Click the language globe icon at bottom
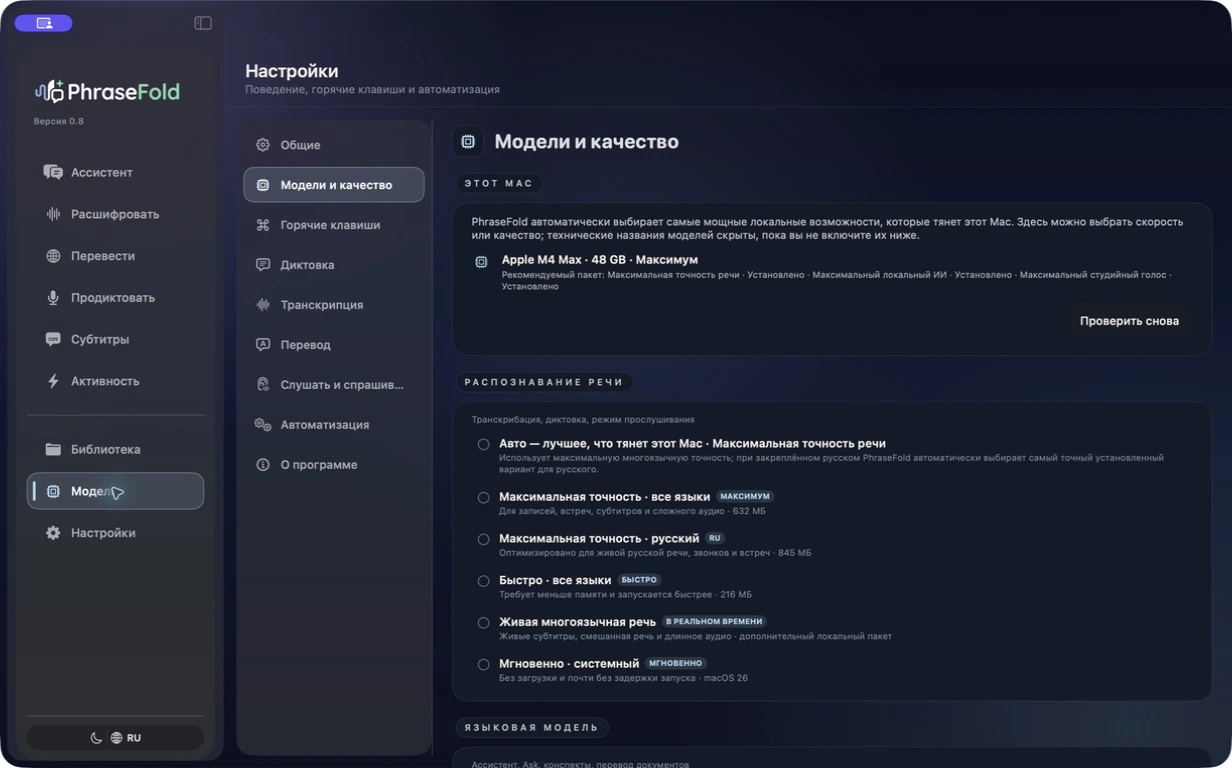The width and height of the screenshot is (1232, 768). click(x=116, y=738)
